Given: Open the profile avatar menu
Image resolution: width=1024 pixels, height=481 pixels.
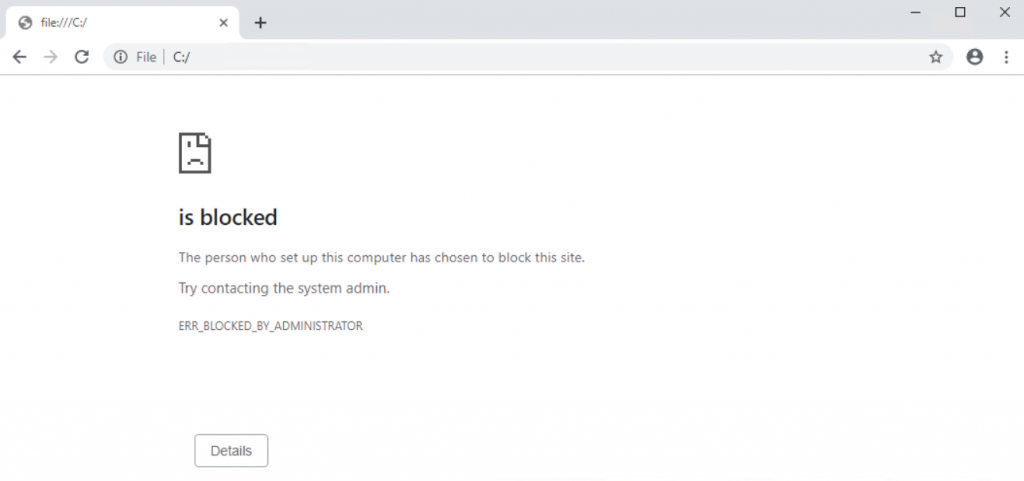Looking at the screenshot, I should coord(975,57).
